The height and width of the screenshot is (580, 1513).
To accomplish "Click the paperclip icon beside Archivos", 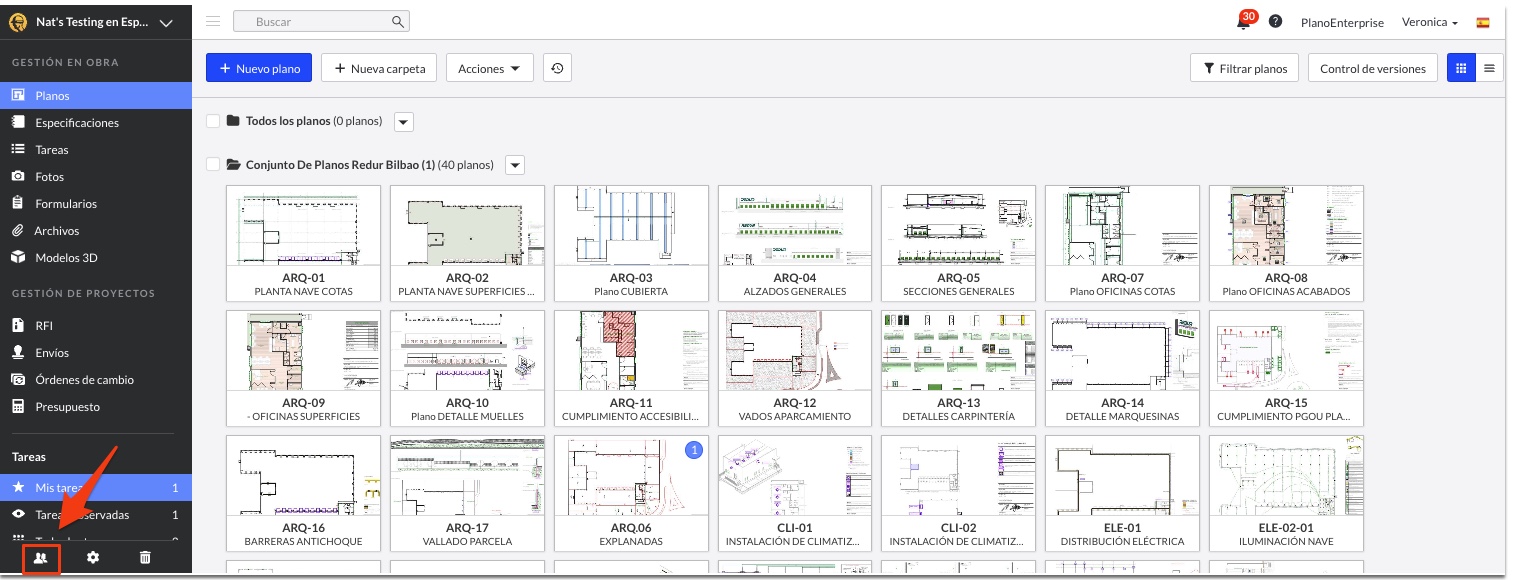I will coord(17,230).
